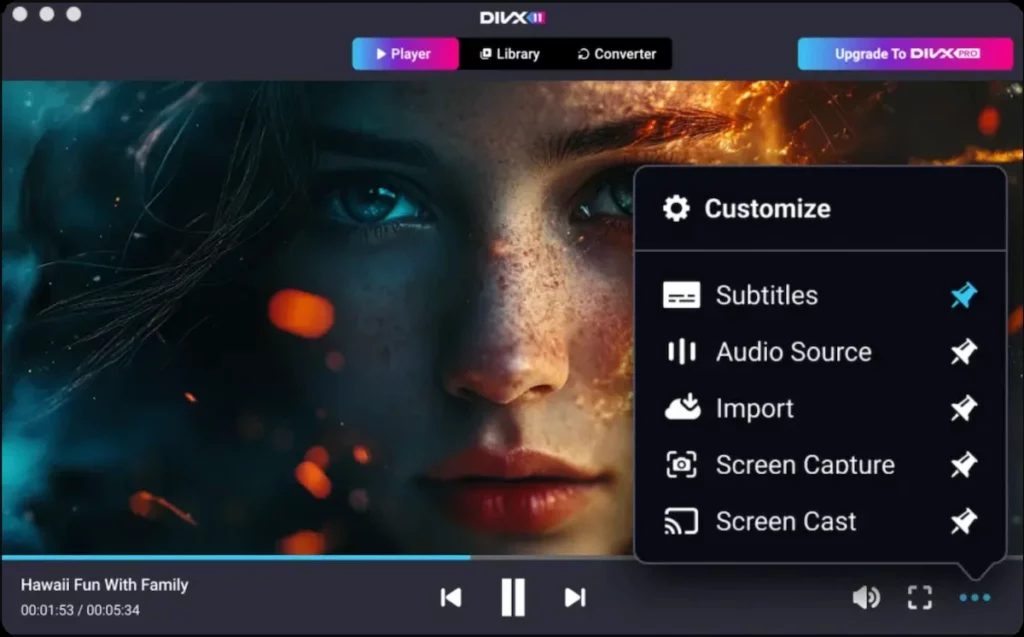This screenshot has width=1024, height=637.
Task: Pause the video playback
Action: coord(512,597)
